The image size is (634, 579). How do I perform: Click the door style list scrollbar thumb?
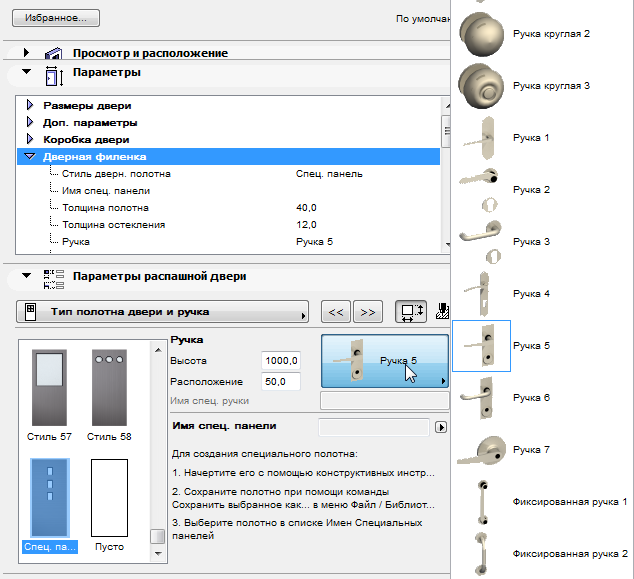158,537
